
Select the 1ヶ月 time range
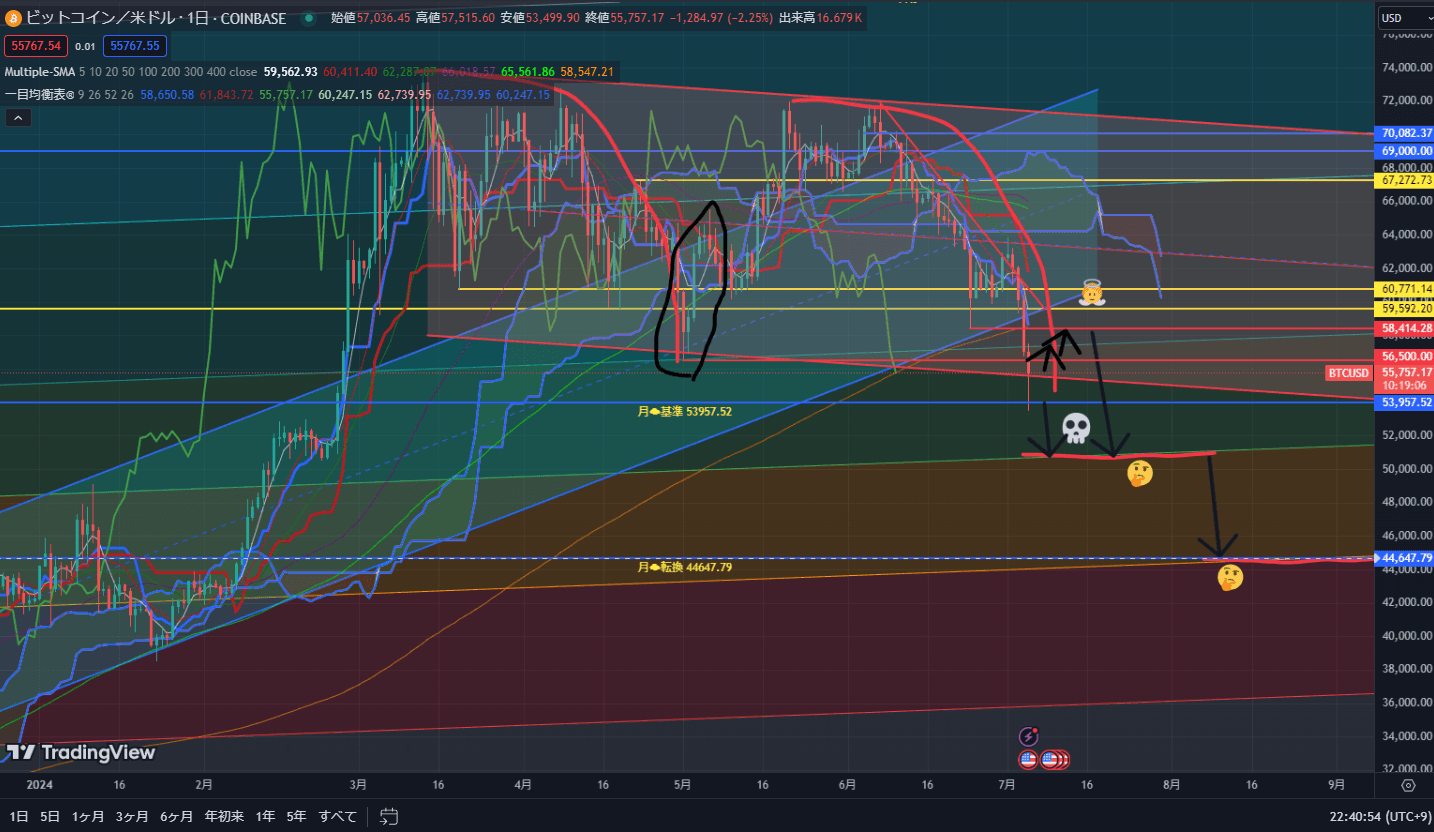87,816
